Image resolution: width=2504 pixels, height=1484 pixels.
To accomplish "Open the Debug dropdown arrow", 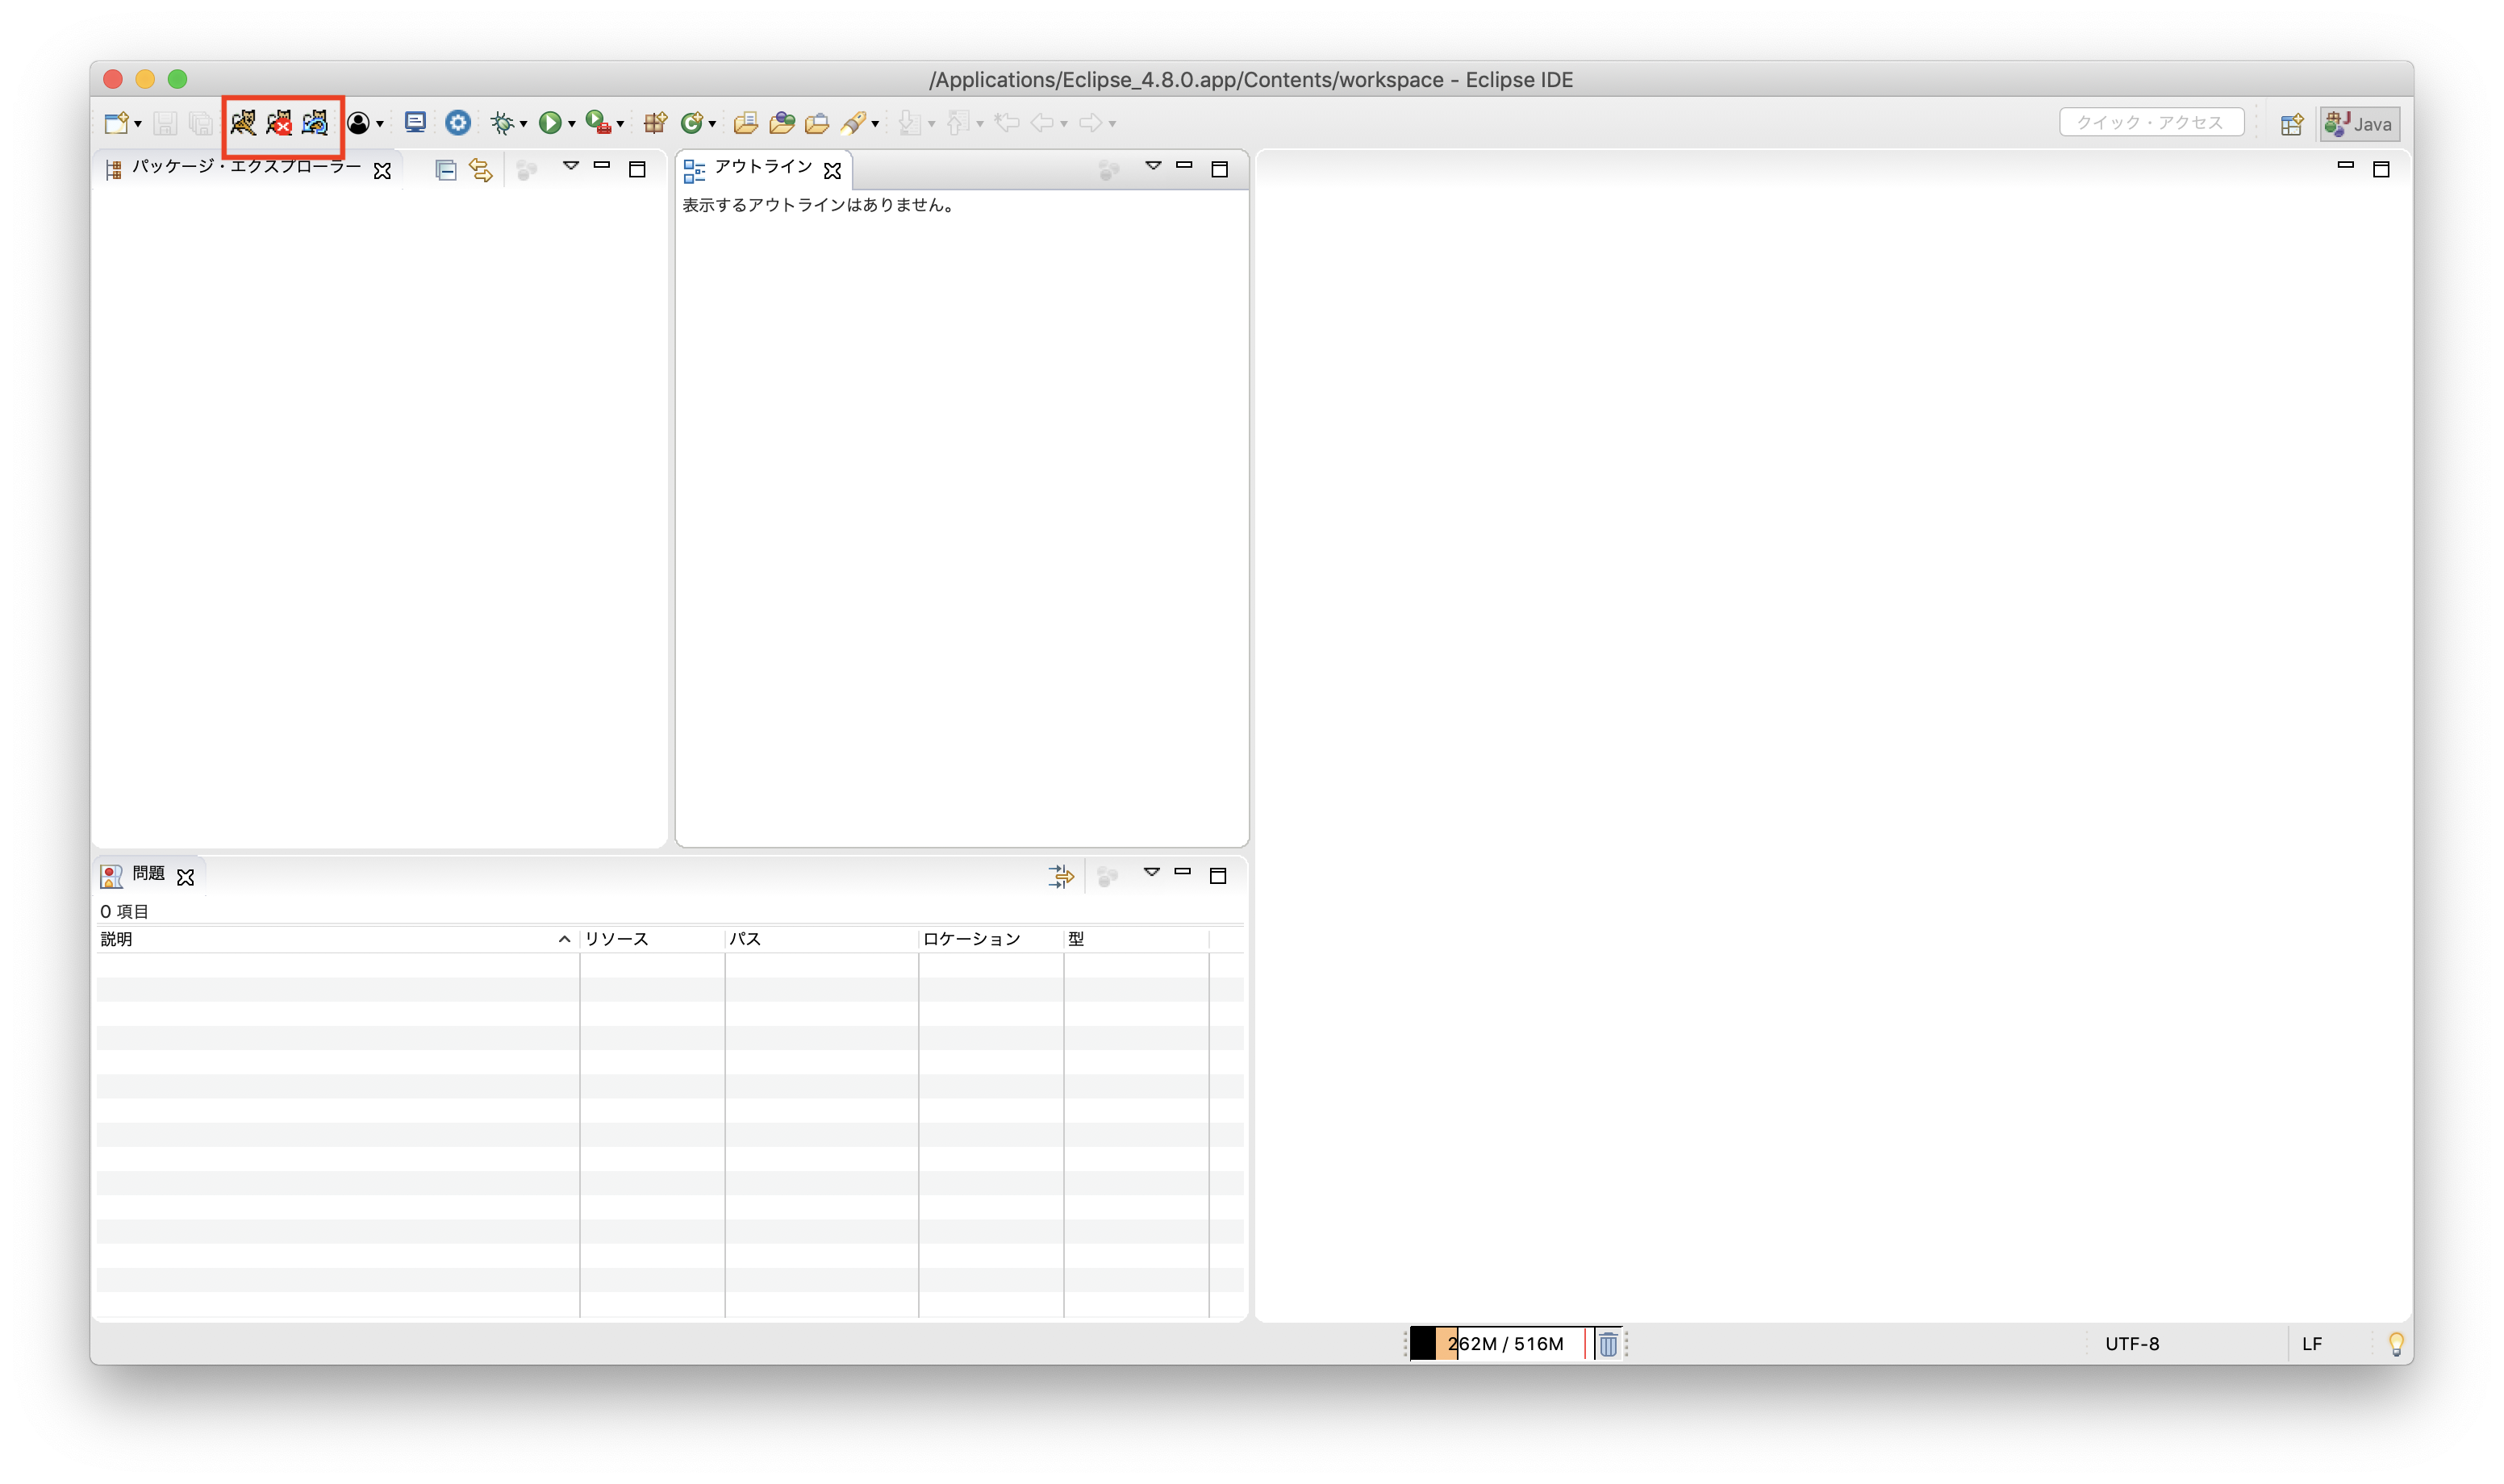I will tap(523, 124).
